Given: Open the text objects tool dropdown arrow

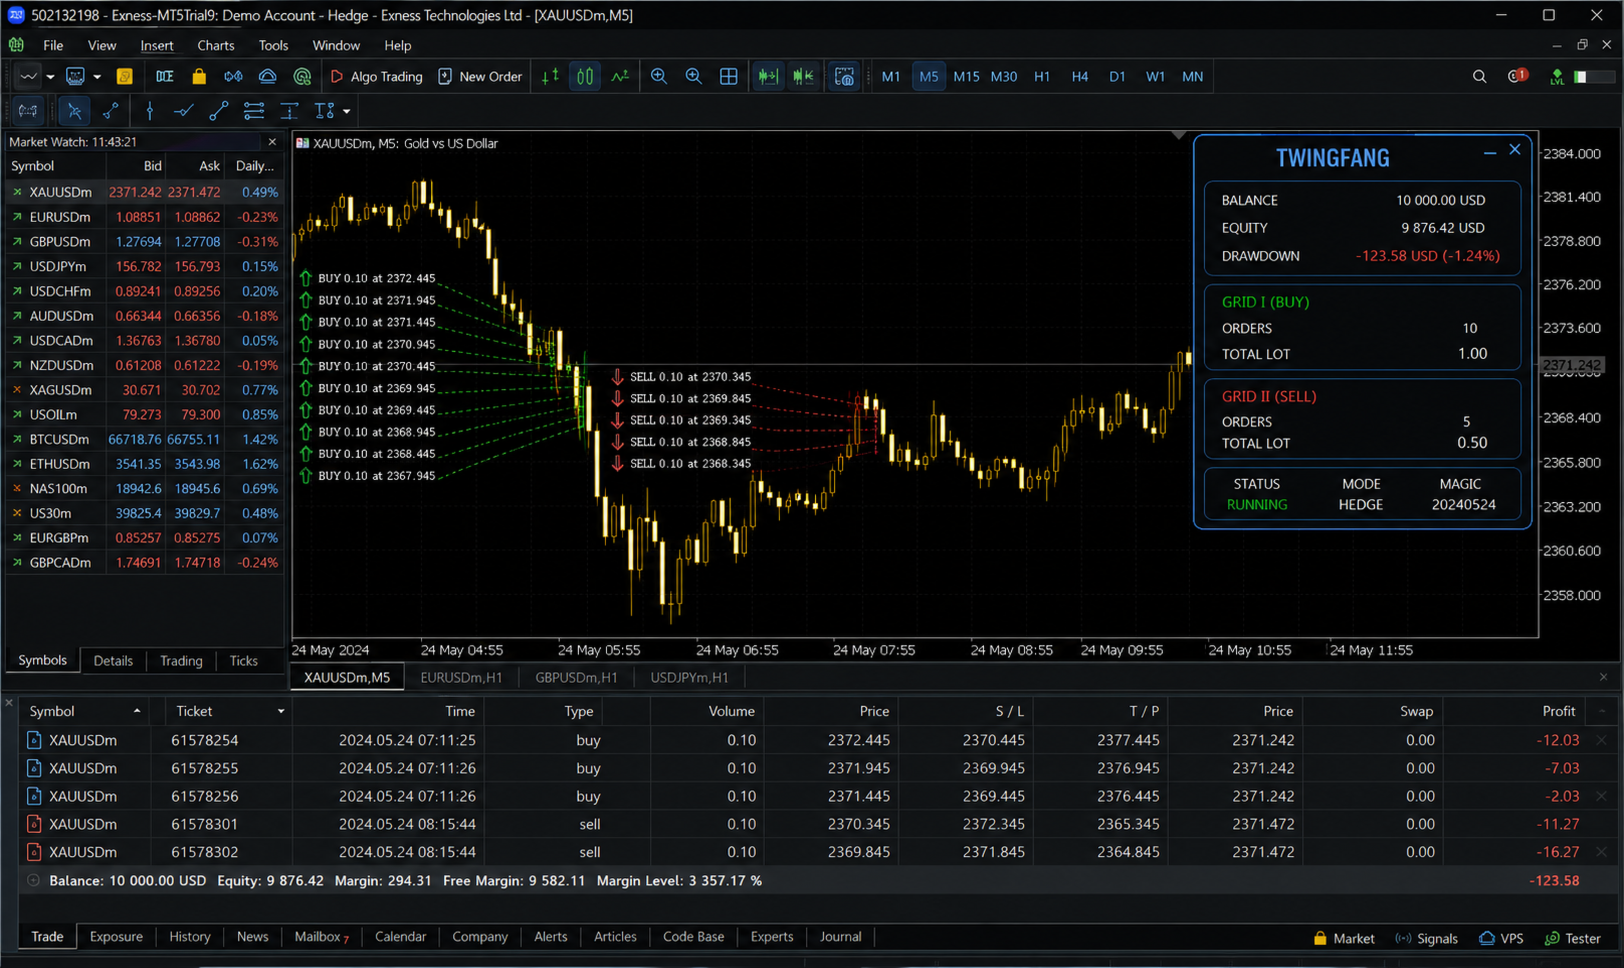Looking at the screenshot, I should tap(346, 111).
